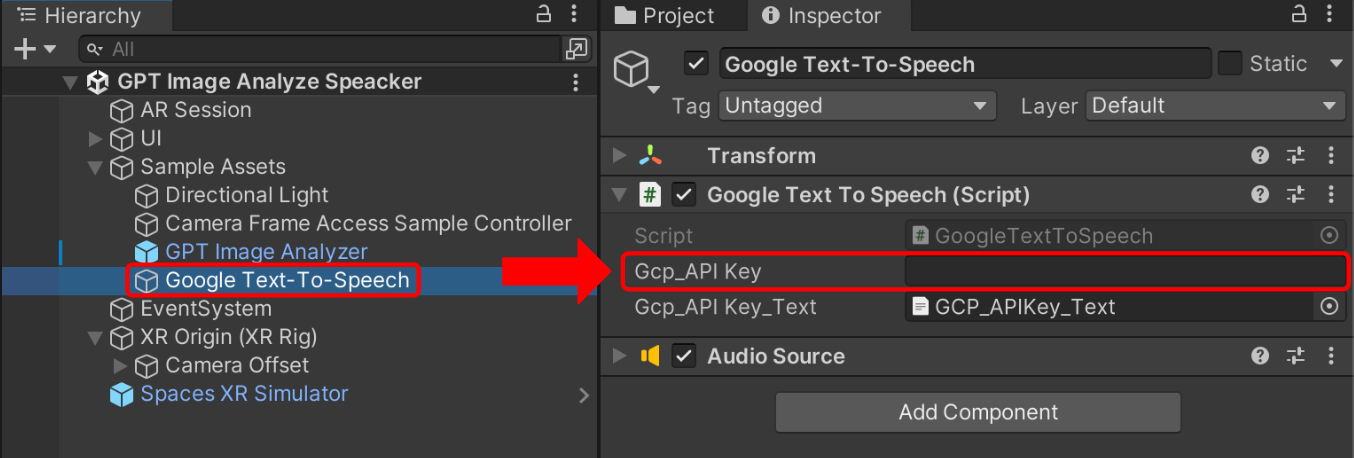
Task: Click the Hierarchy search-by-type icon
Action: point(577,48)
